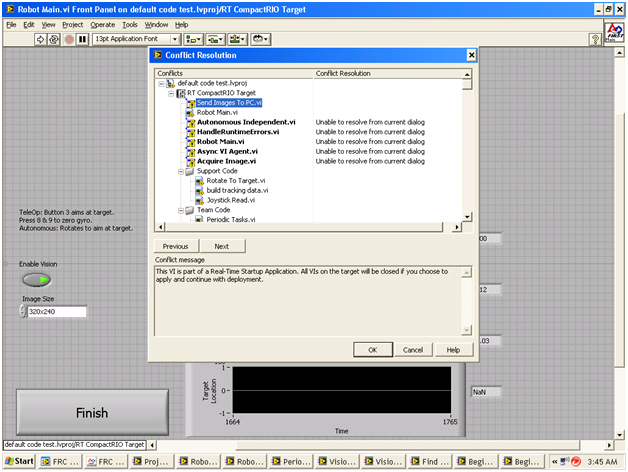Click conflicts list scroll-right arrow
Screen dimensions: 628x472
[x=457, y=227]
